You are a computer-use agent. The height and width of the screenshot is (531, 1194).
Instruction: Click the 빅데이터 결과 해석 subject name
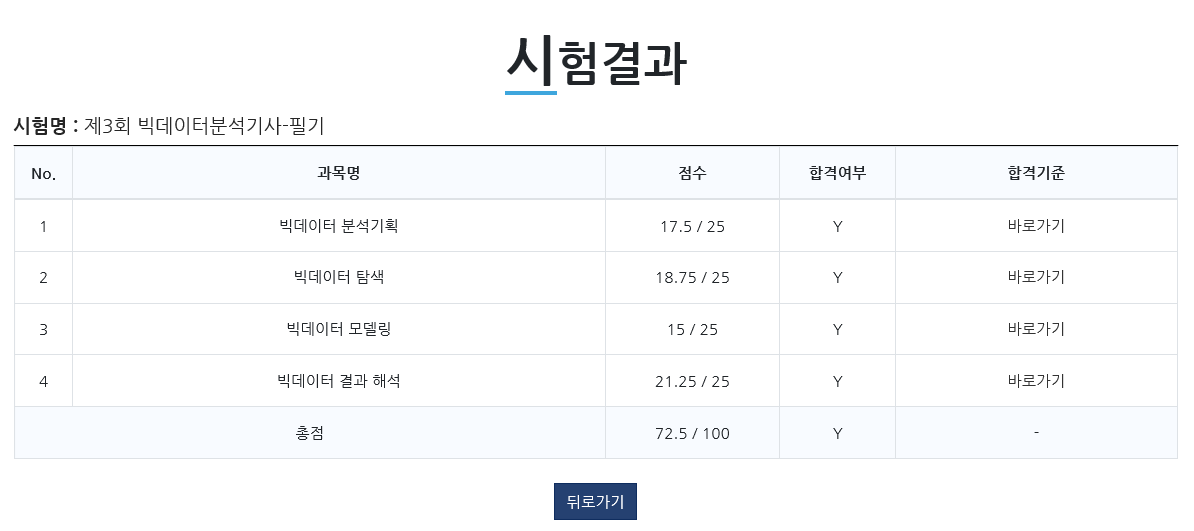coord(338,380)
